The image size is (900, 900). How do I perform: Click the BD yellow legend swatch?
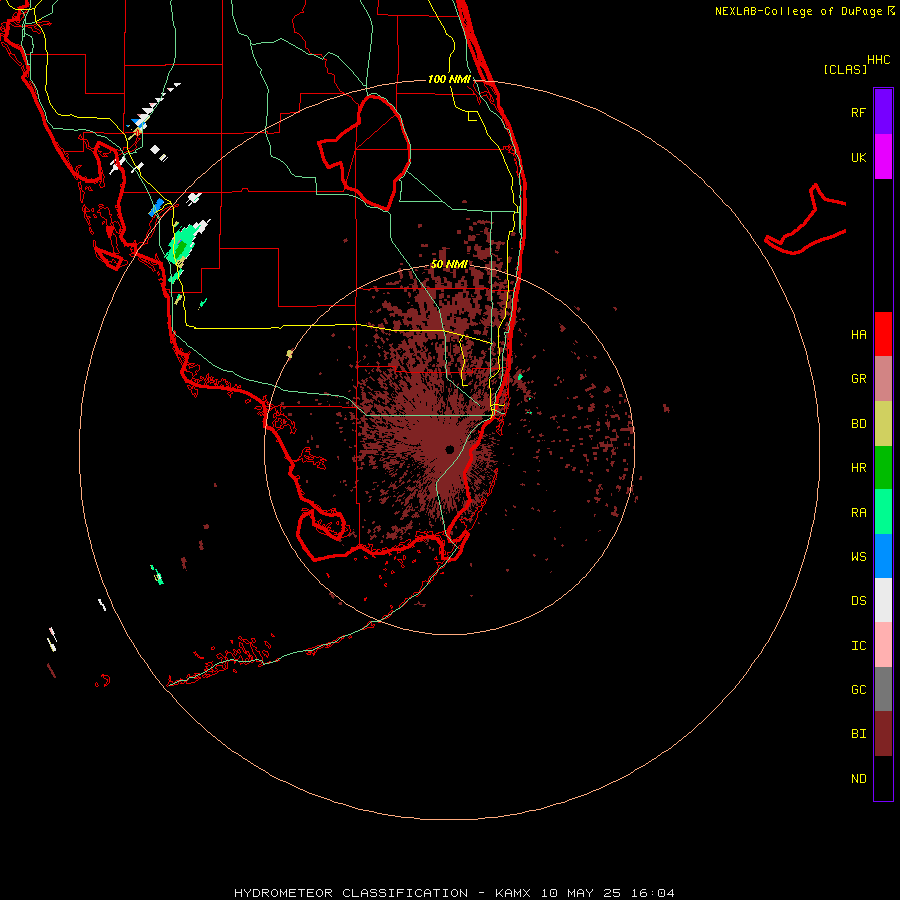883,424
